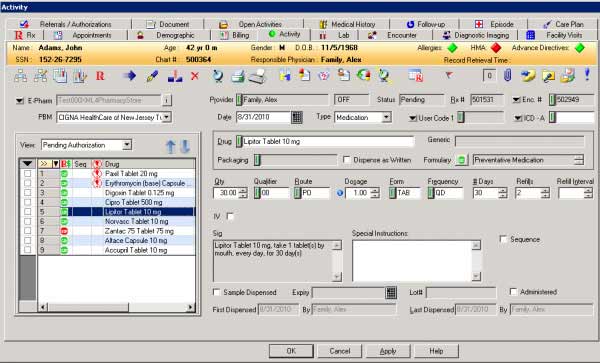600x363 pixels.
Task: Click the green Formulary status icon
Action: 462,160
